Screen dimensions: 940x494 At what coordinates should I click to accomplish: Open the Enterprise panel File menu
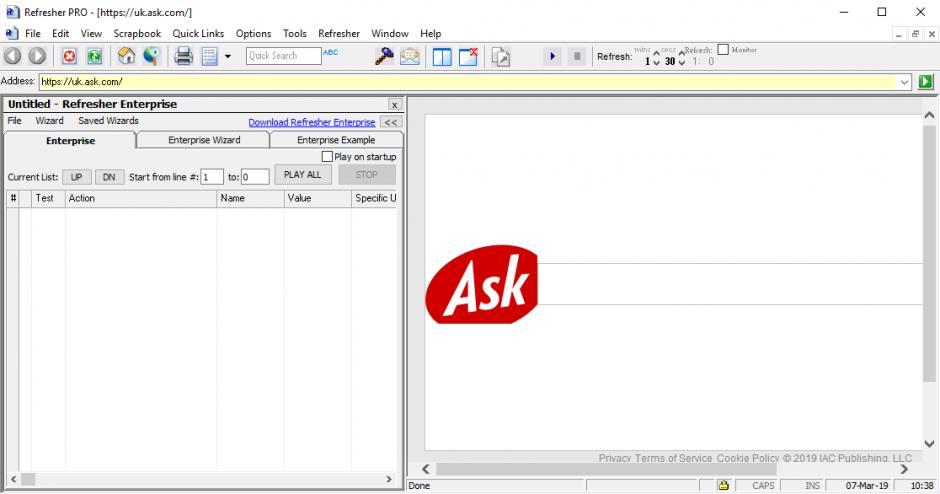14,121
